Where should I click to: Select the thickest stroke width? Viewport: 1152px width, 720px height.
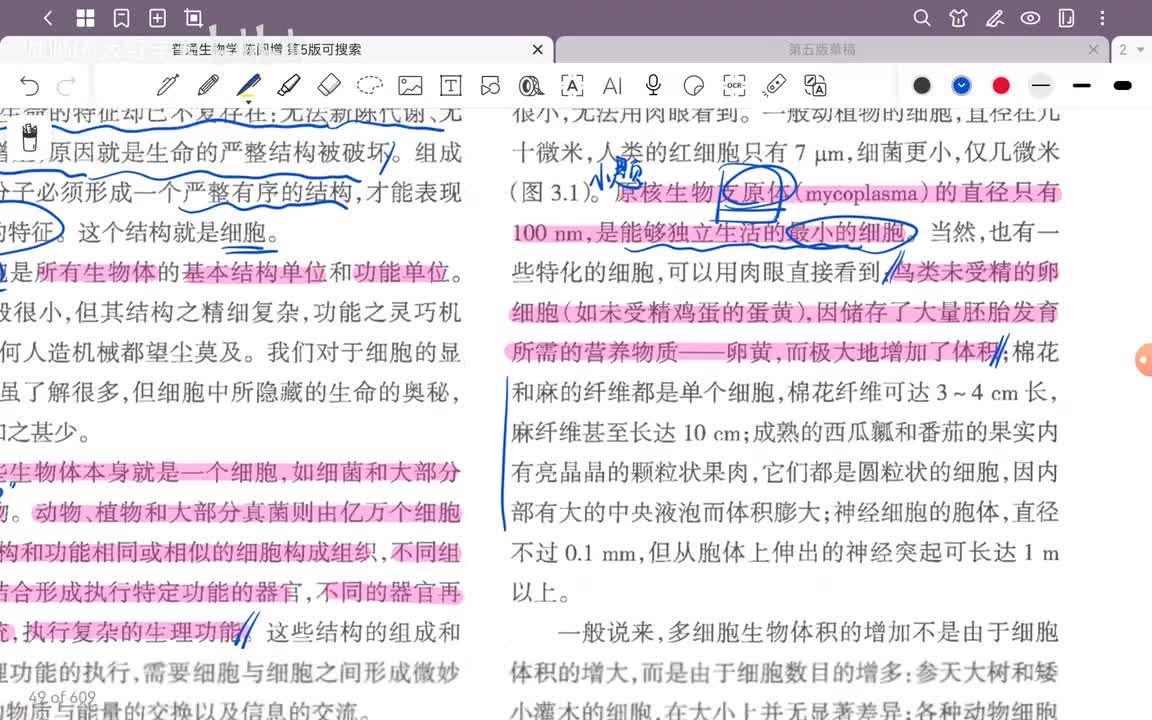[1123, 86]
